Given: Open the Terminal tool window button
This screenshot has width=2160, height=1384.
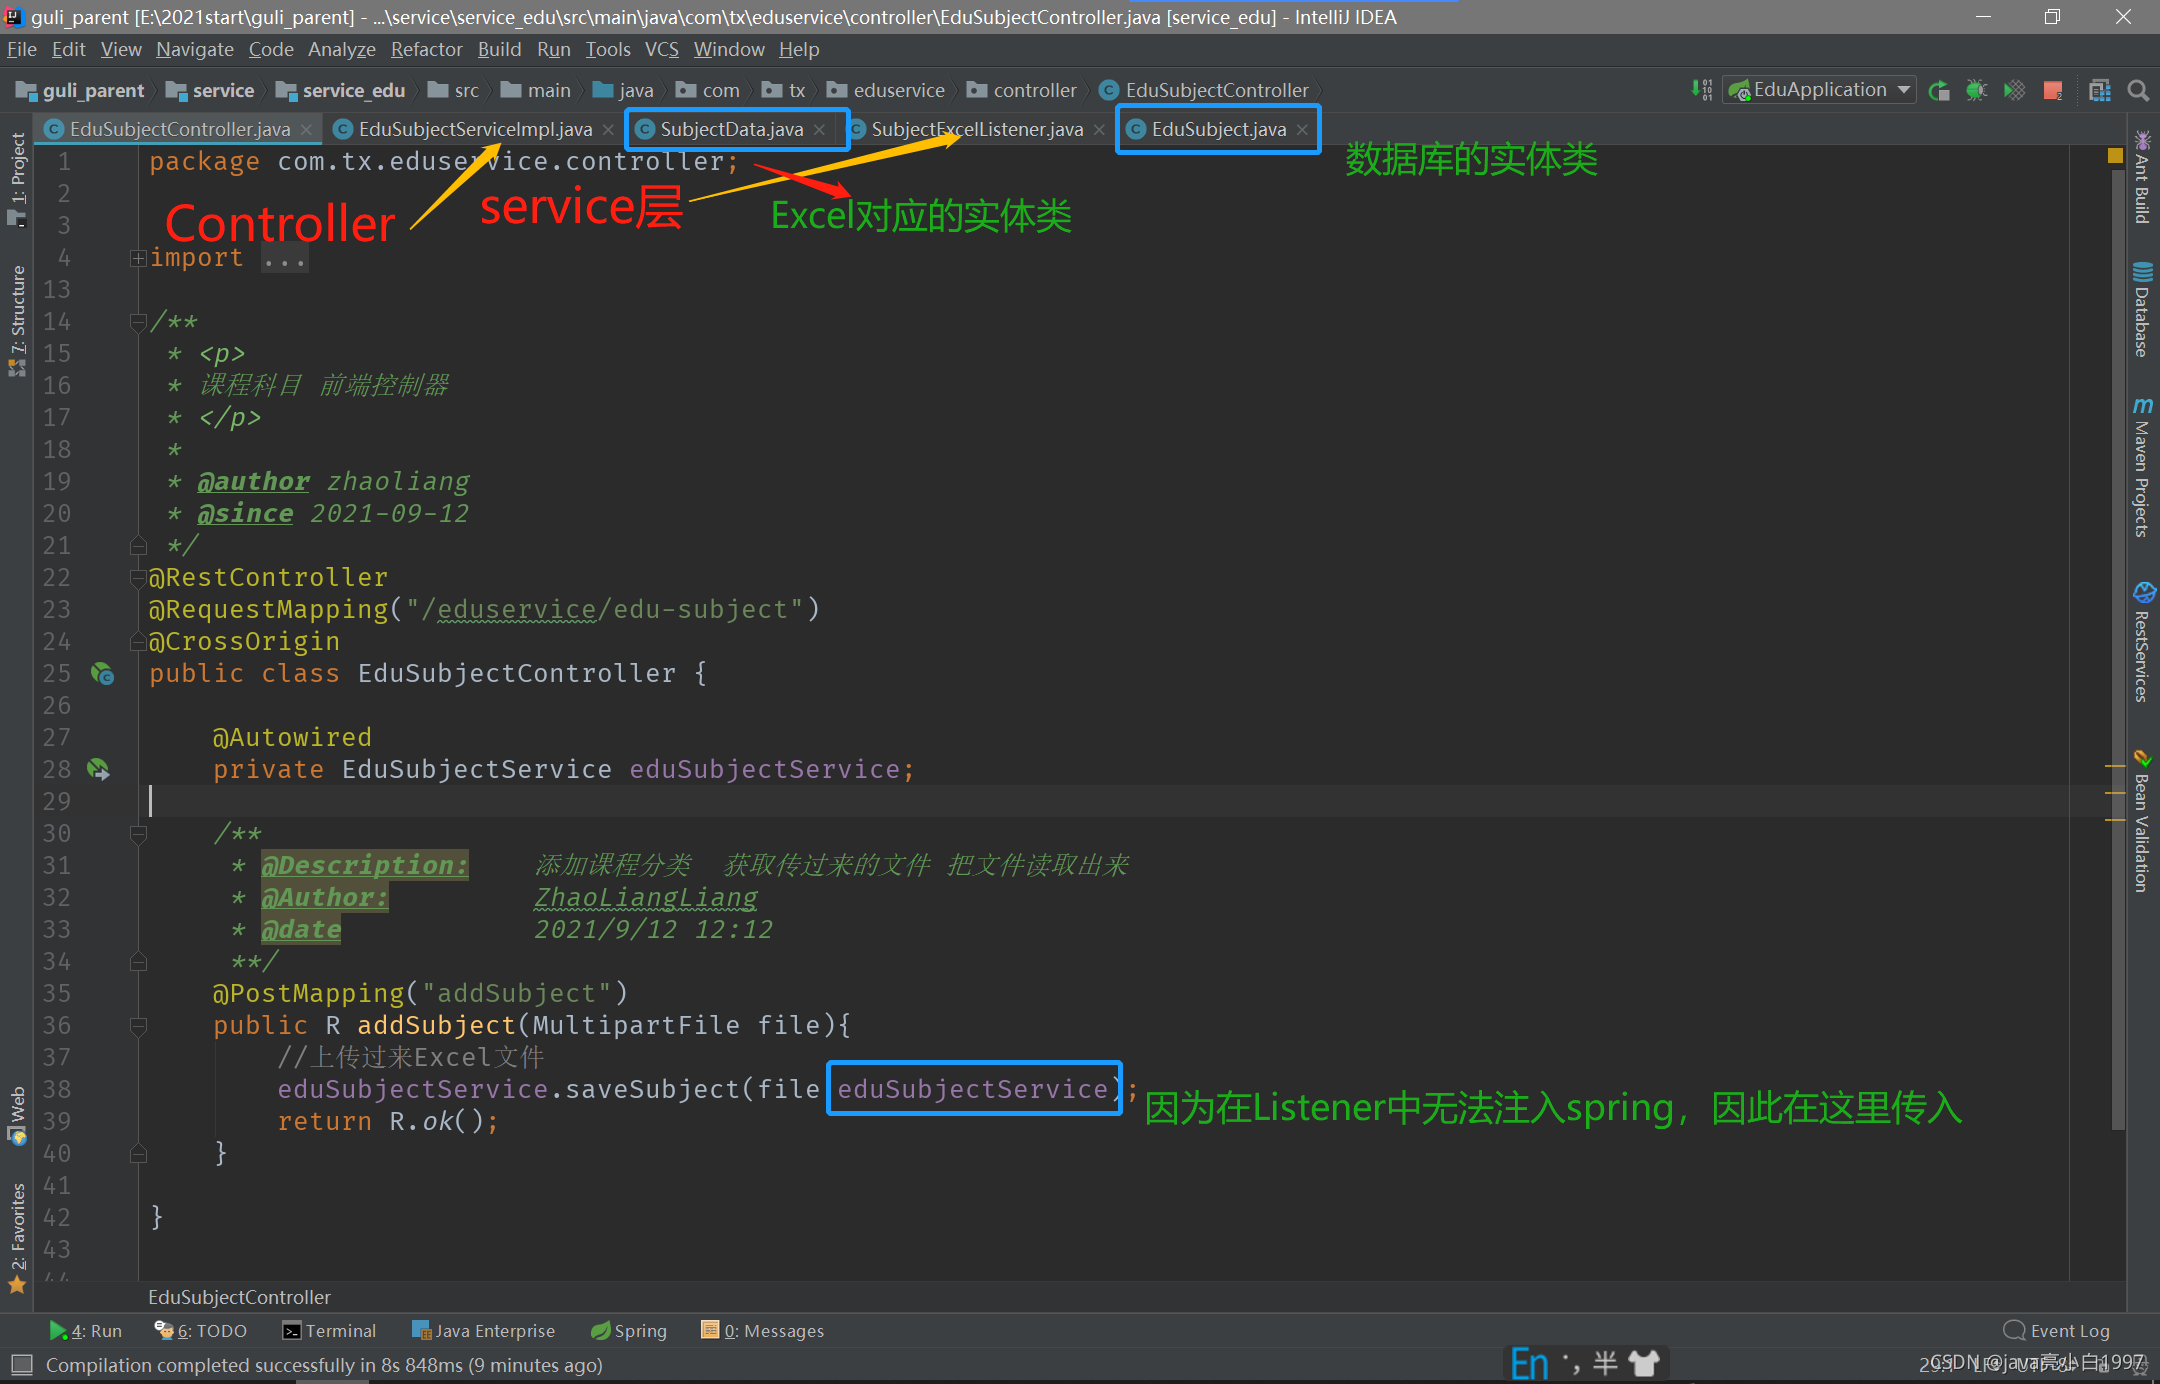Looking at the screenshot, I should (x=329, y=1331).
